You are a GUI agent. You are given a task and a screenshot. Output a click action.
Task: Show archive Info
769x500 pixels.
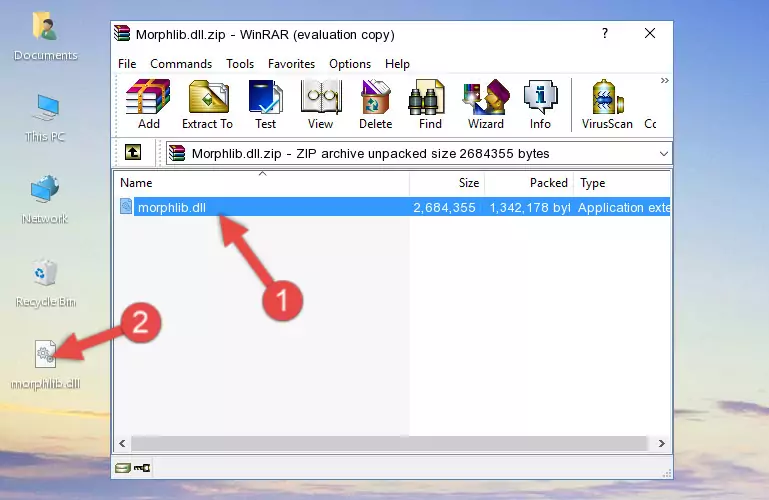coord(540,104)
